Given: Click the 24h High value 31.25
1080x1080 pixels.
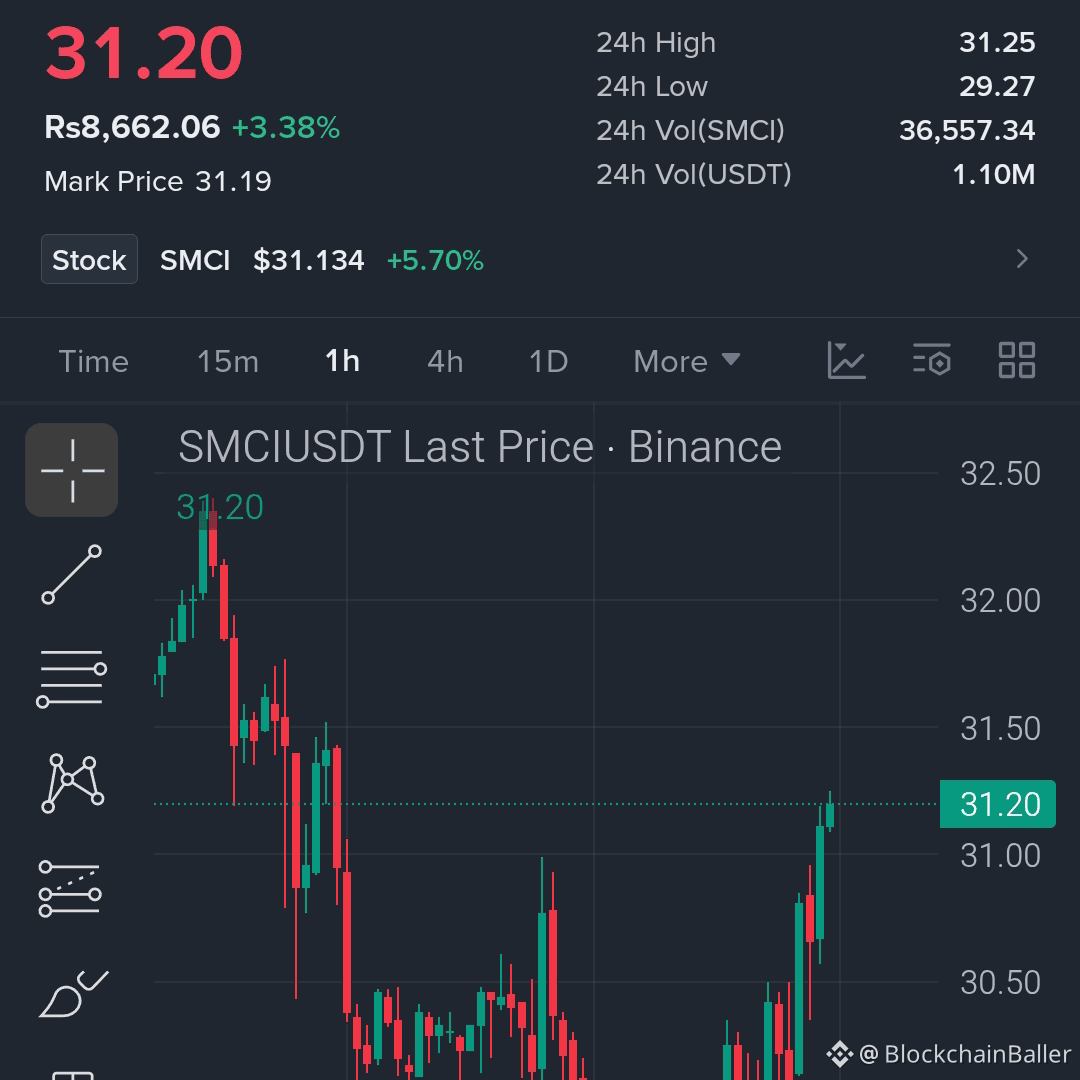Looking at the screenshot, I should 997,43.
